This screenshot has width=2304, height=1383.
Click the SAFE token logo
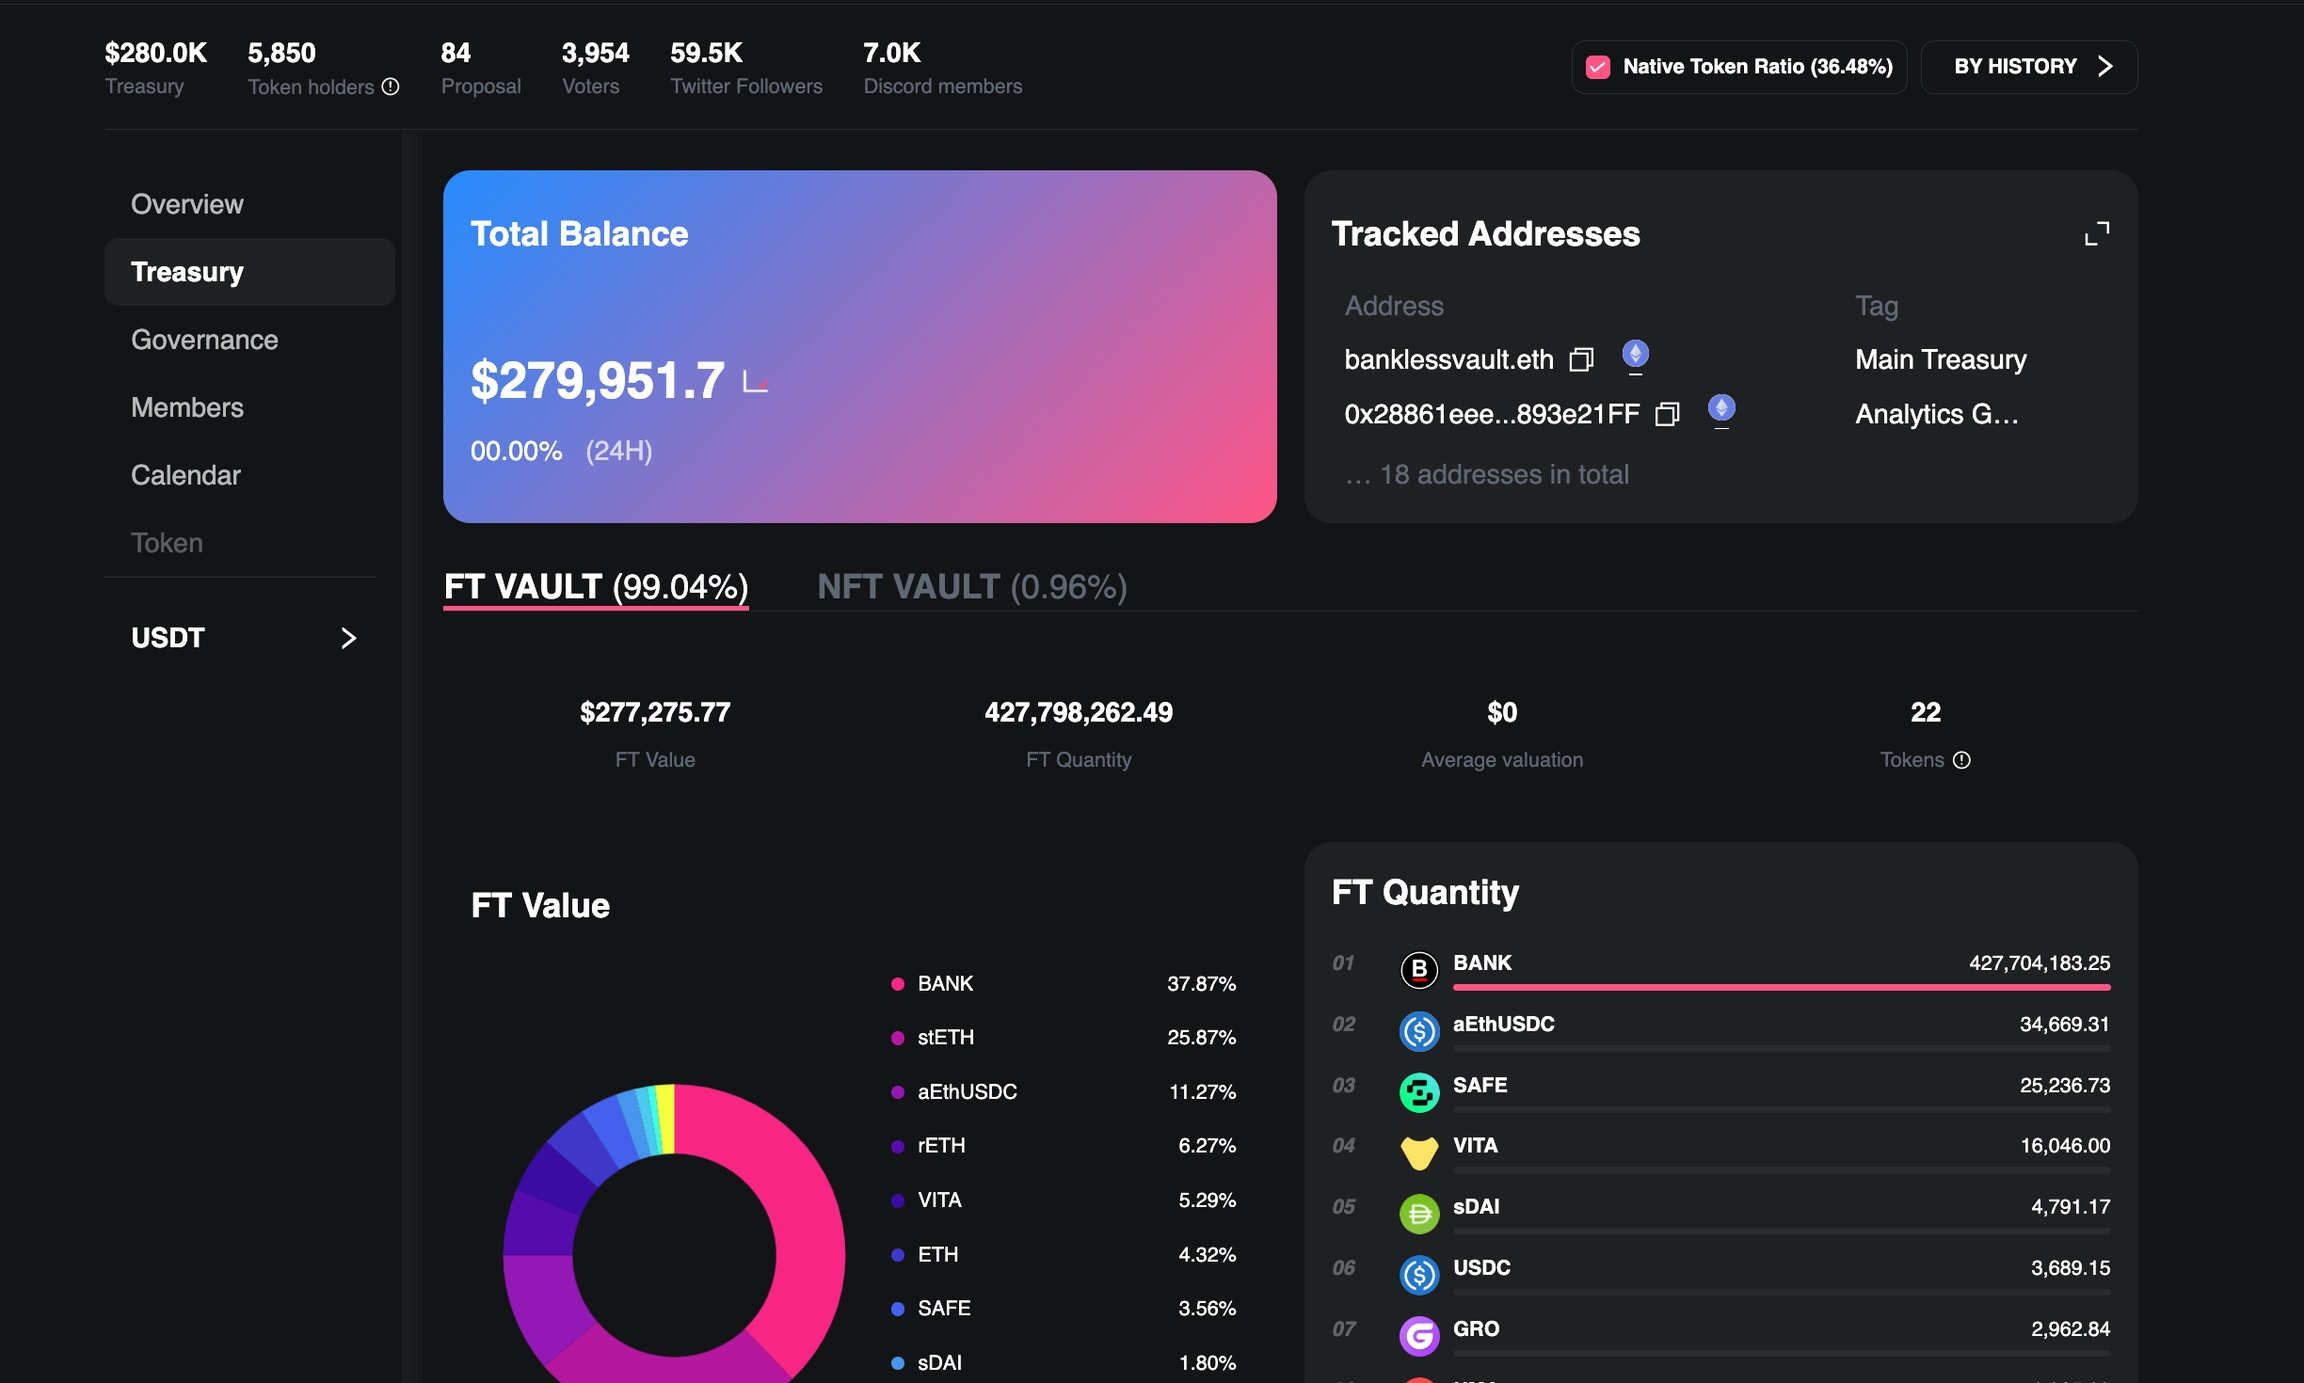(x=1418, y=1091)
